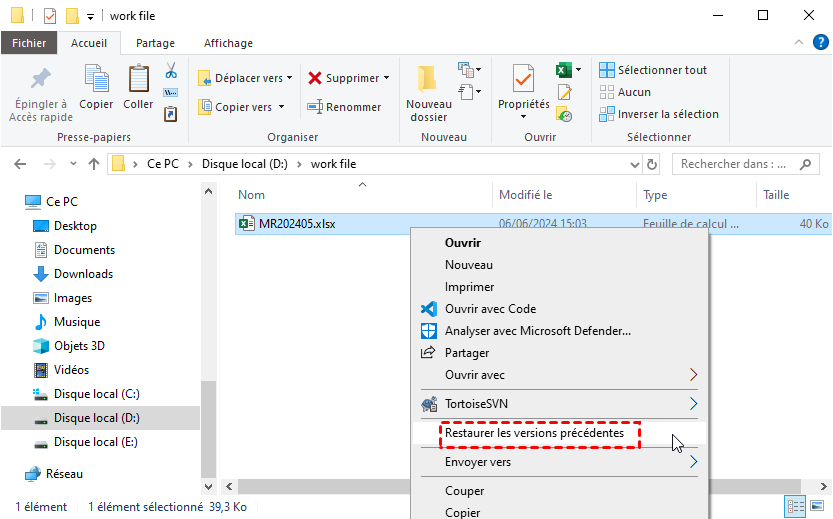Click the Rechercher dans search field

point(746,164)
